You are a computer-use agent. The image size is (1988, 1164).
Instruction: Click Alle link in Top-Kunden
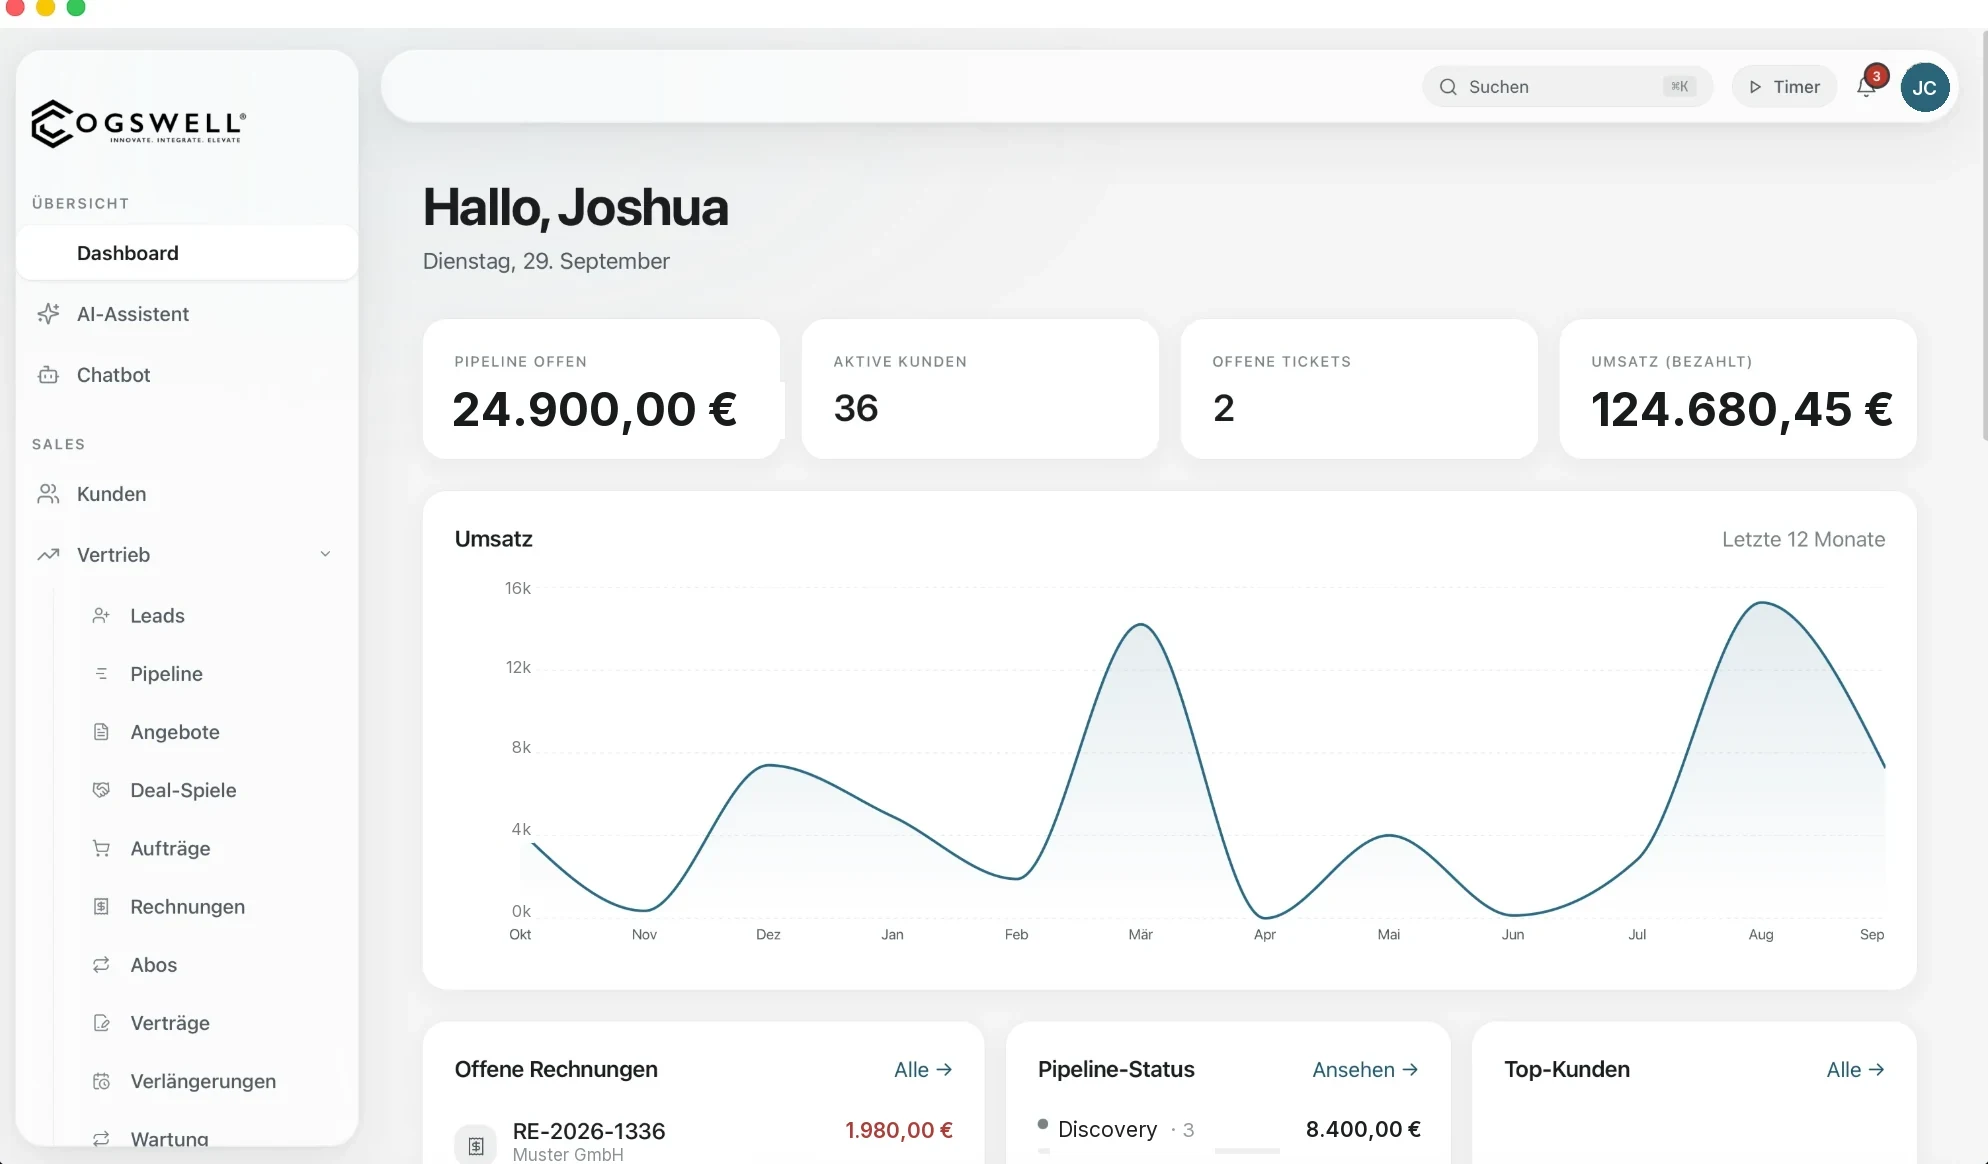coord(1855,1070)
